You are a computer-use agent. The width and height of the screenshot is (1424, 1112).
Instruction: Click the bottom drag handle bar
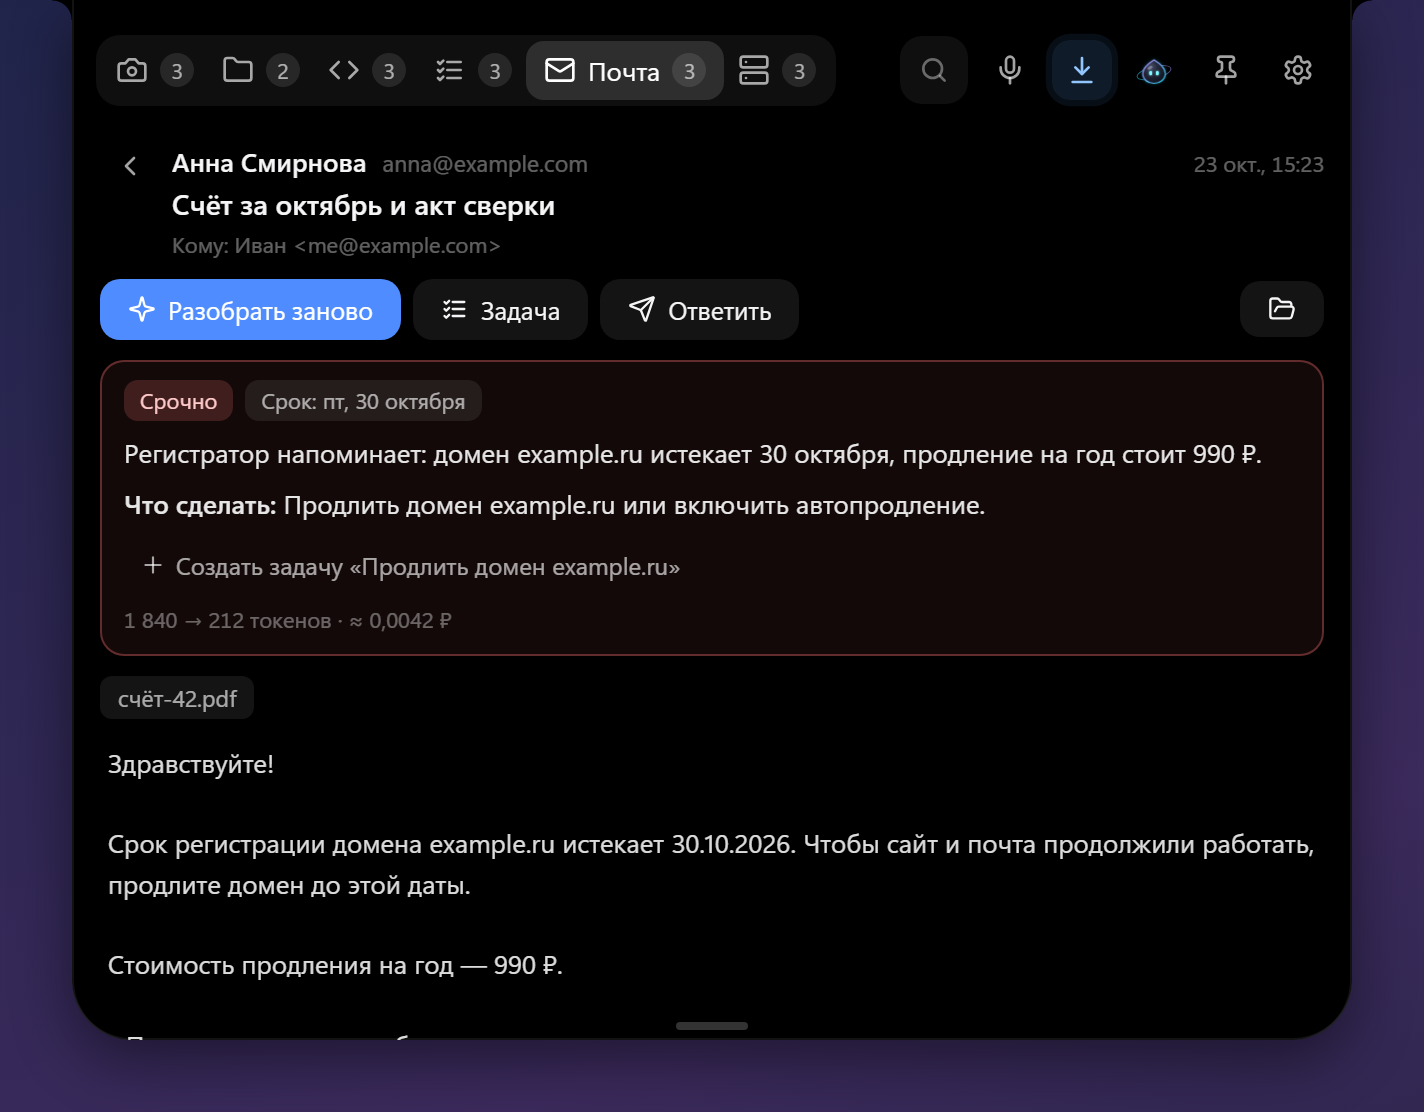[x=712, y=1026]
